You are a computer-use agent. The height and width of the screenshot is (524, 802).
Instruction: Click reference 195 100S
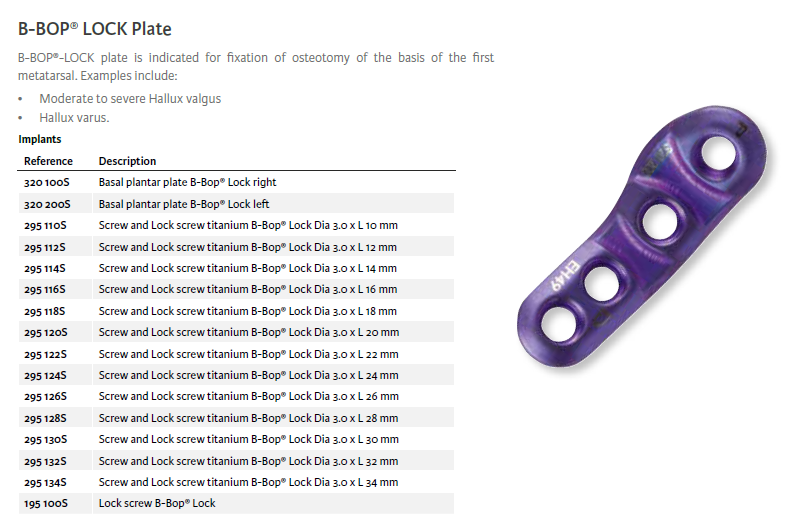(45, 503)
